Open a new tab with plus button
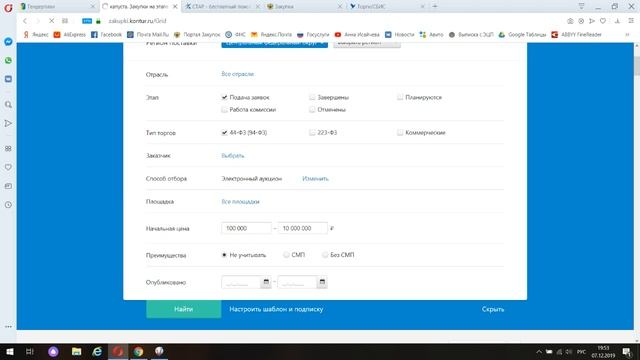The width and height of the screenshot is (640, 360). point(435,7)
